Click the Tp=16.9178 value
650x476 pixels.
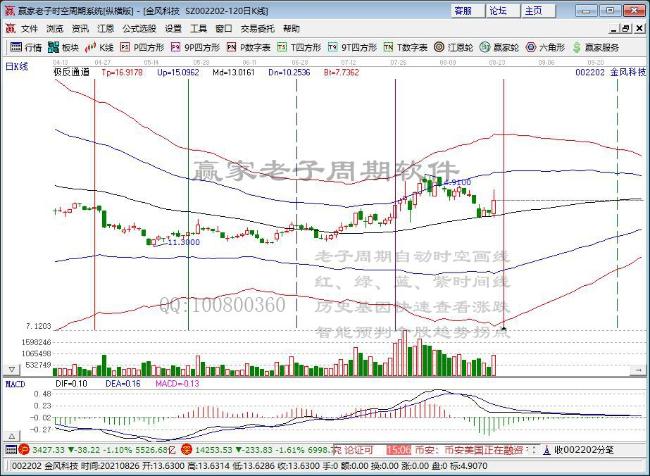pyautogui.click(x=122, y=73)
